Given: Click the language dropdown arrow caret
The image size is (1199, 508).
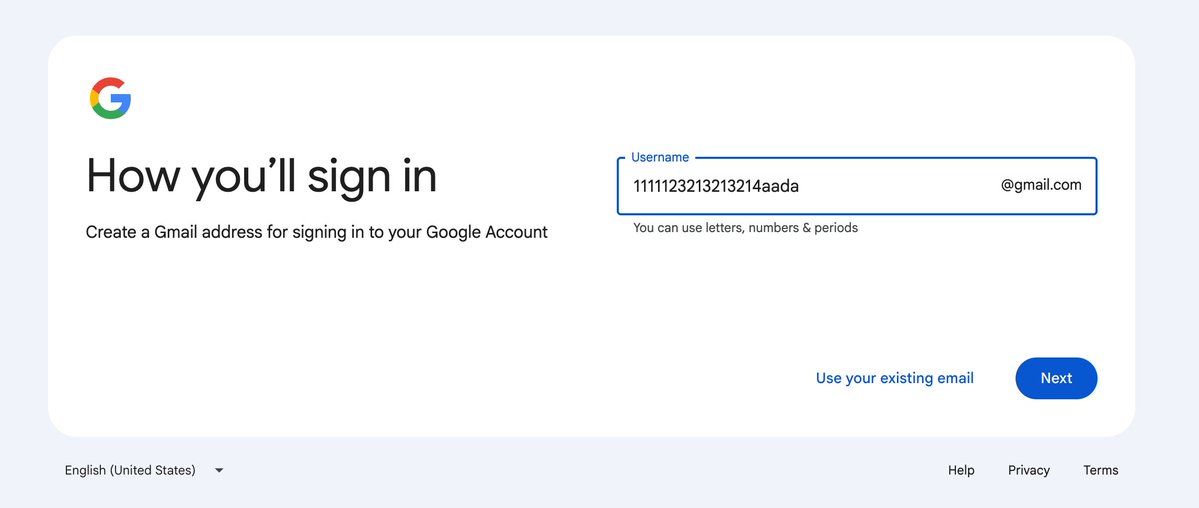Looking at the screenshot, I should pyautogui.click(x=219, y=471).
